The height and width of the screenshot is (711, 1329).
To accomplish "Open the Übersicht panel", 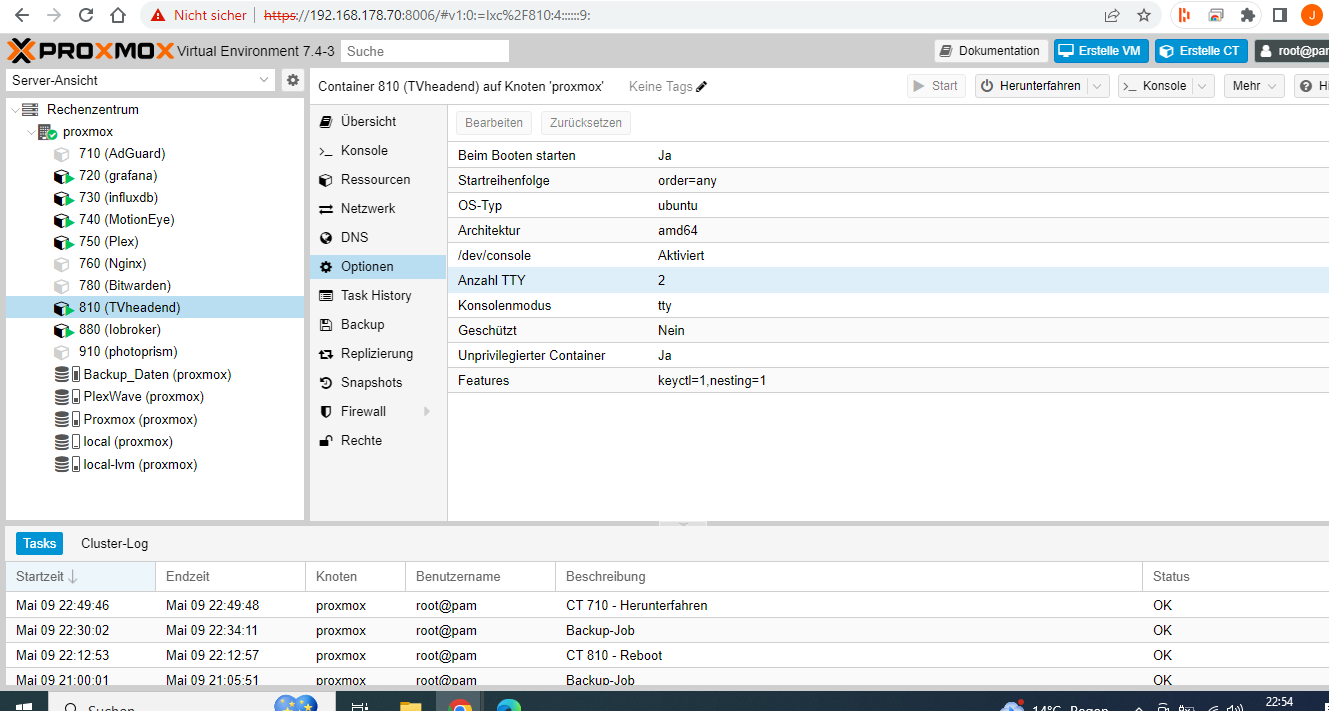I will (378, 121).
